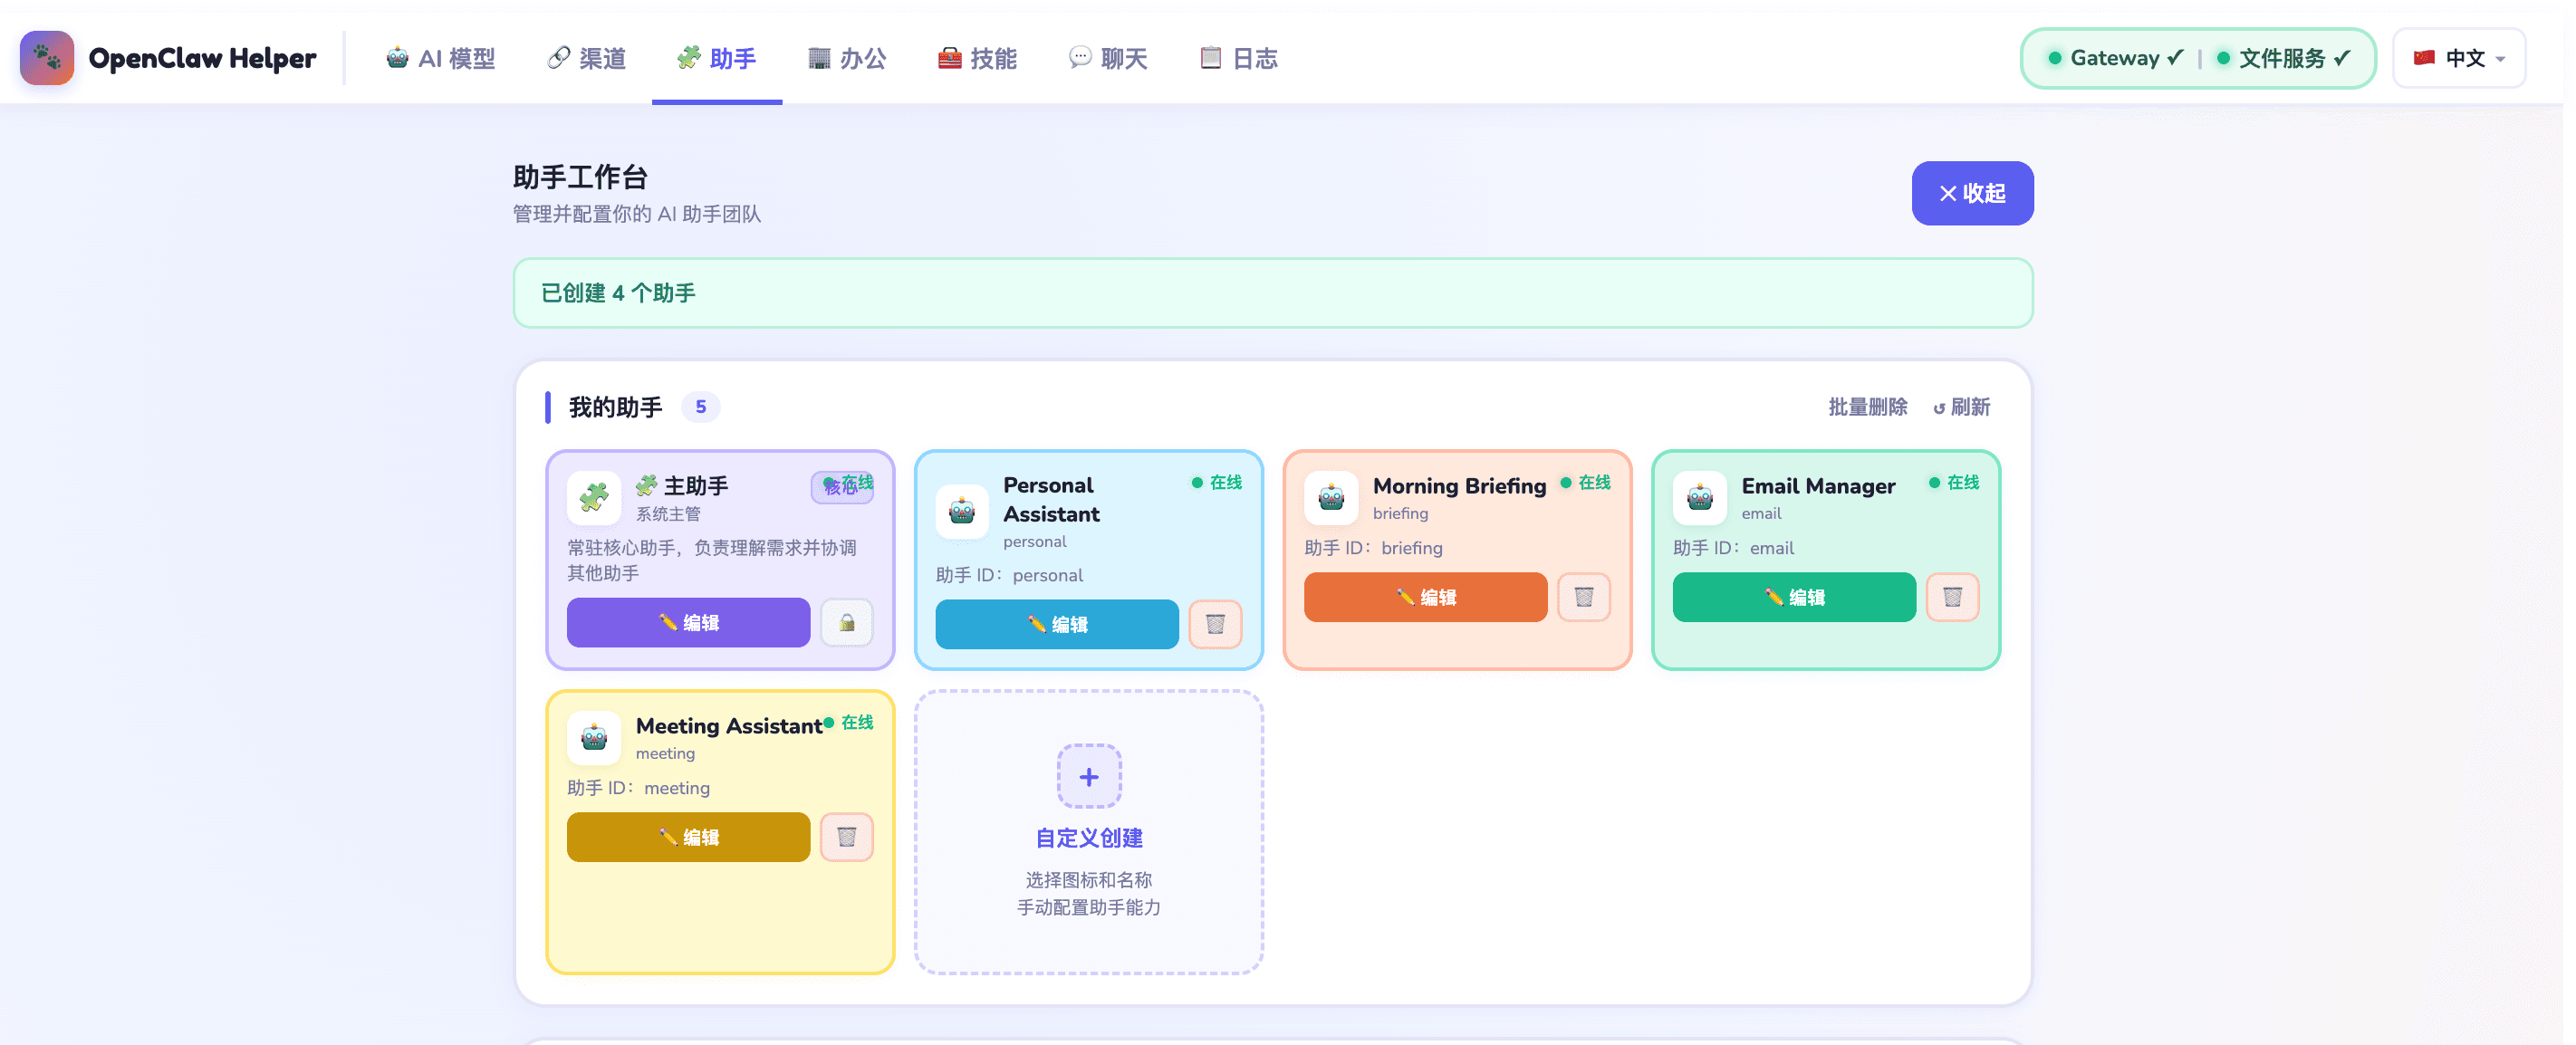Switch to the 办公 navigation tab

847,58
